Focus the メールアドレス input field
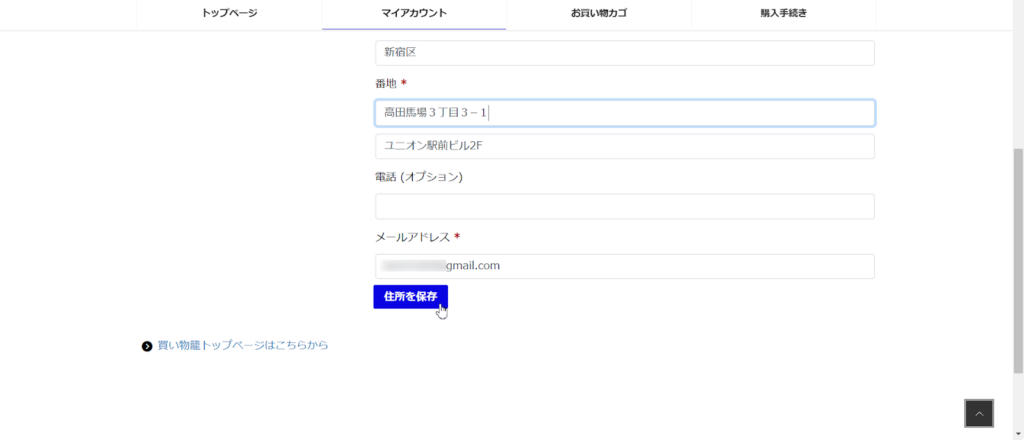 click(x=624, y=266)
